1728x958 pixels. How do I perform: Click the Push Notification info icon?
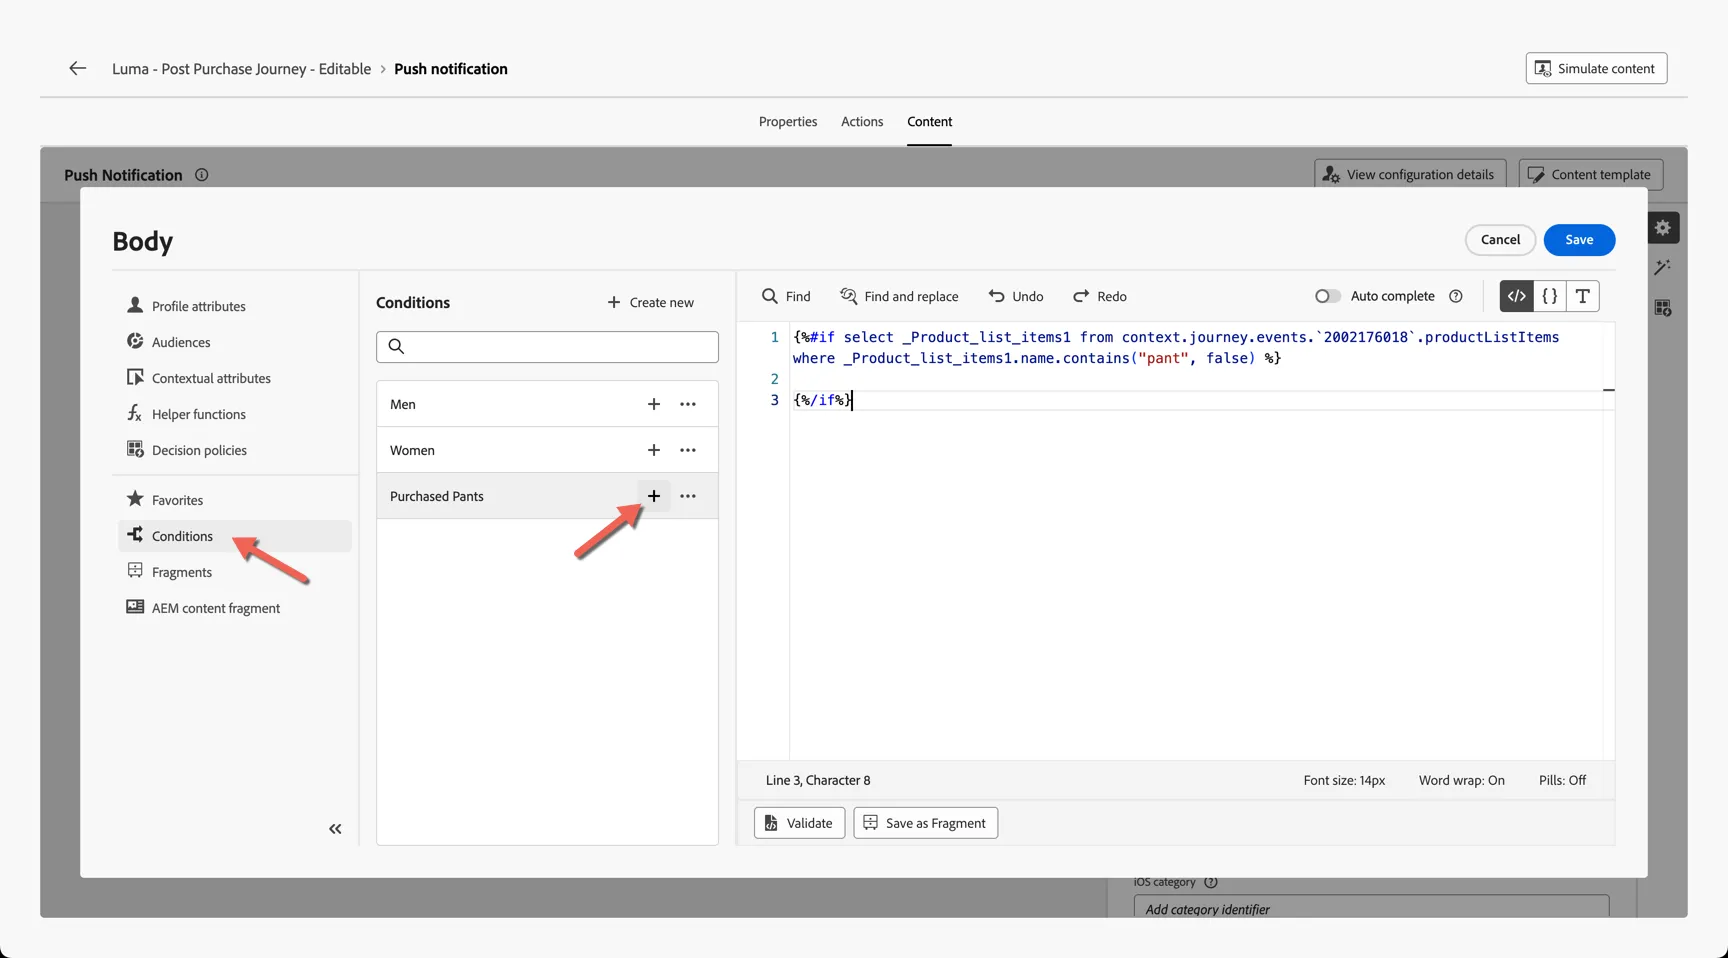[201, 175]
